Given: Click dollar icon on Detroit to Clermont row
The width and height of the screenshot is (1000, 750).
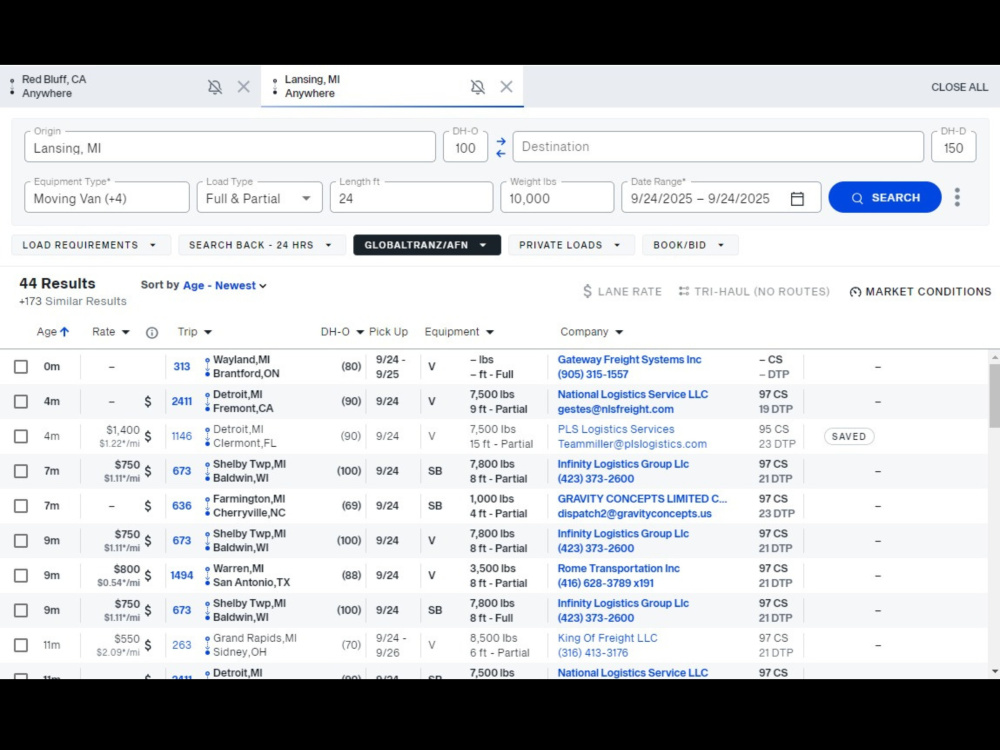Looking at the screenshot, I should tap(148, 436).
